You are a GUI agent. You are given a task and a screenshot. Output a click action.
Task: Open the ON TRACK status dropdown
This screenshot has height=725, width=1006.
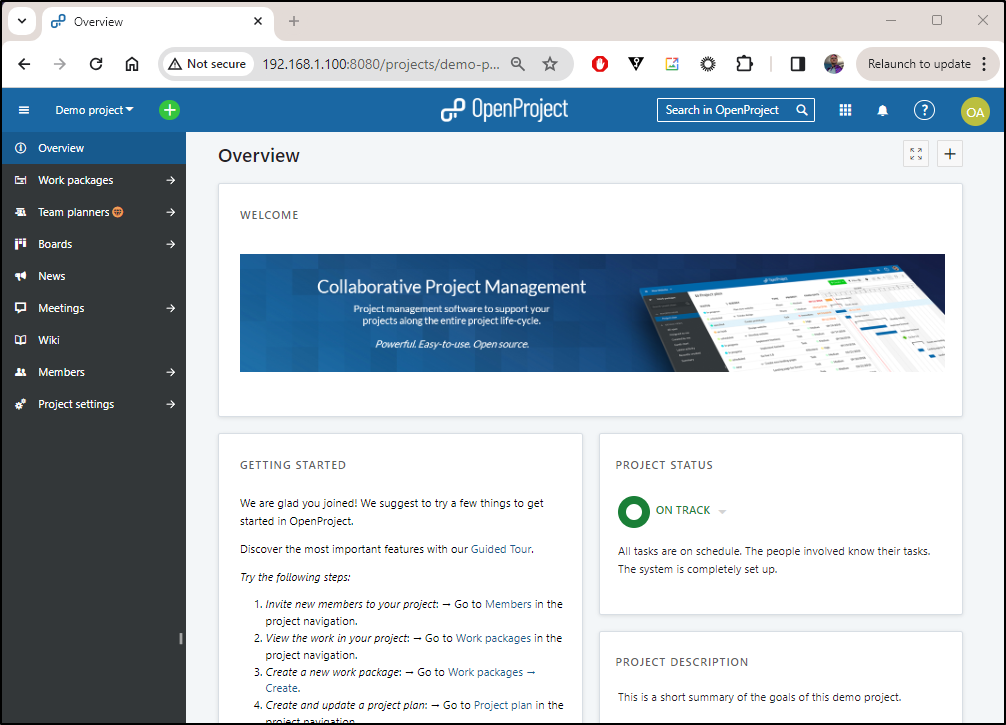[690, 511]
